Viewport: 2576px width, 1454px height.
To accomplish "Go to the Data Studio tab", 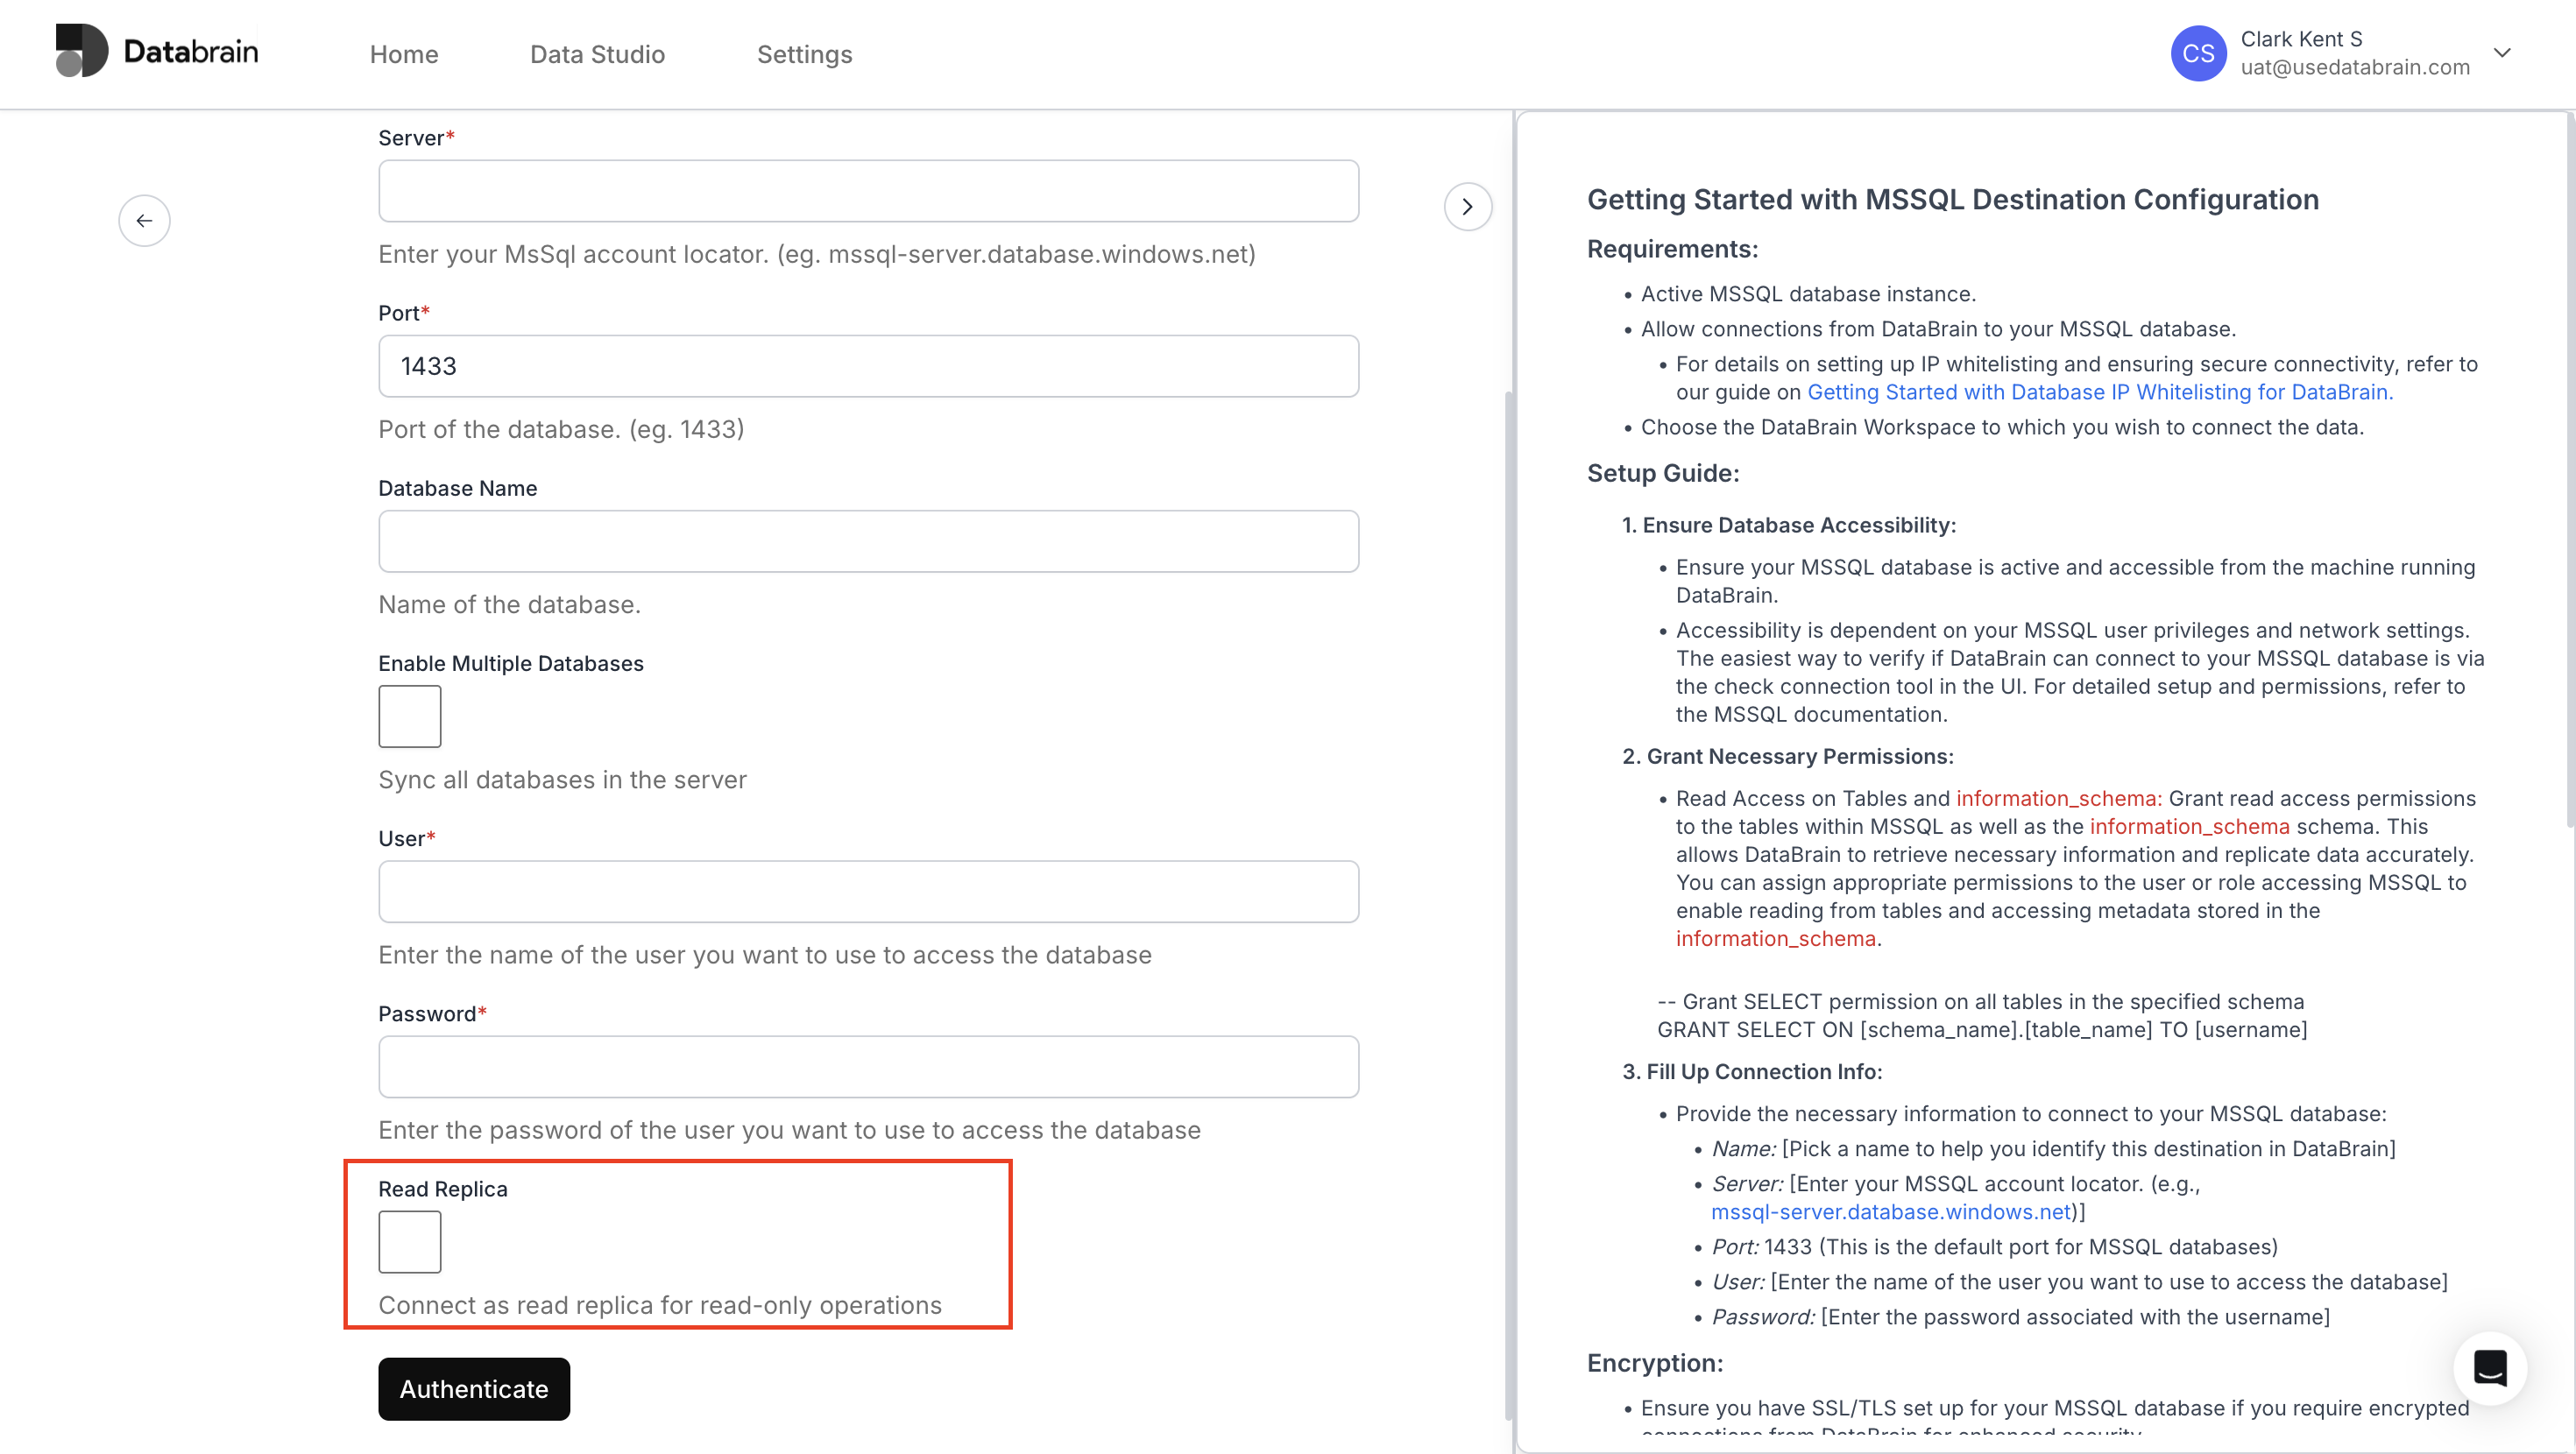I will (597, 54).
